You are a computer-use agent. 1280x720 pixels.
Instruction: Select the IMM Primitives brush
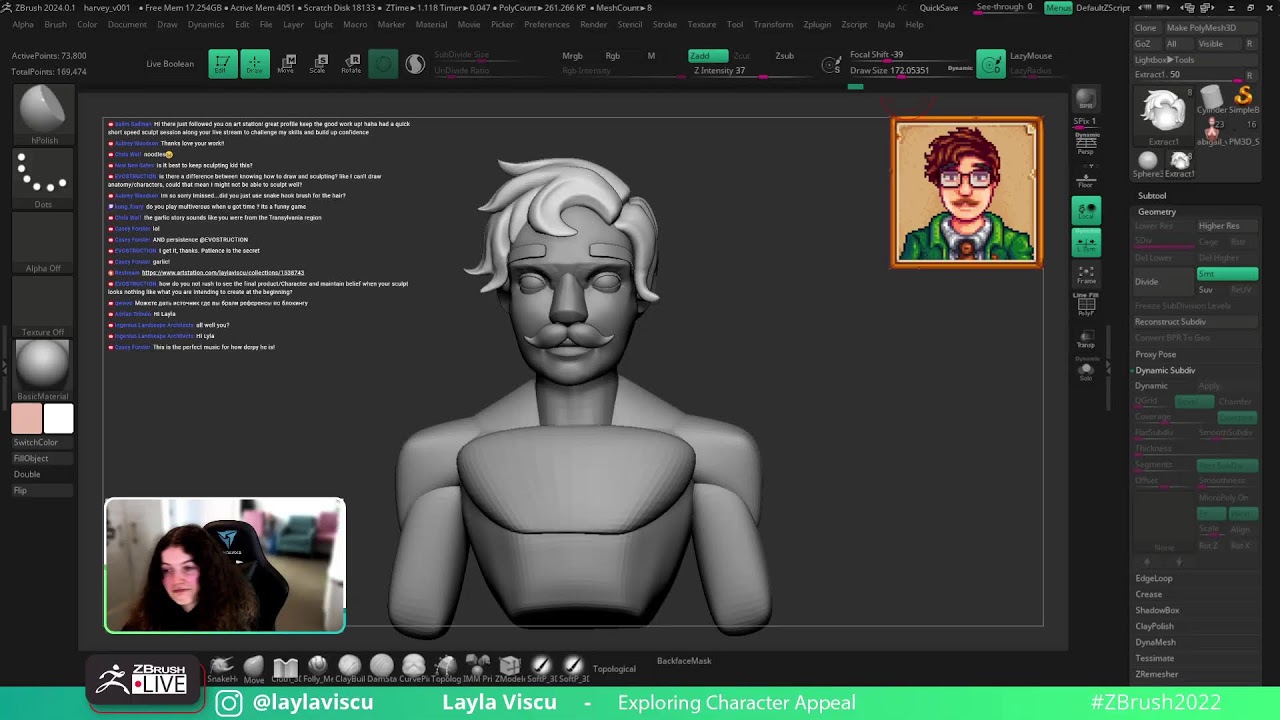(478, 667)
